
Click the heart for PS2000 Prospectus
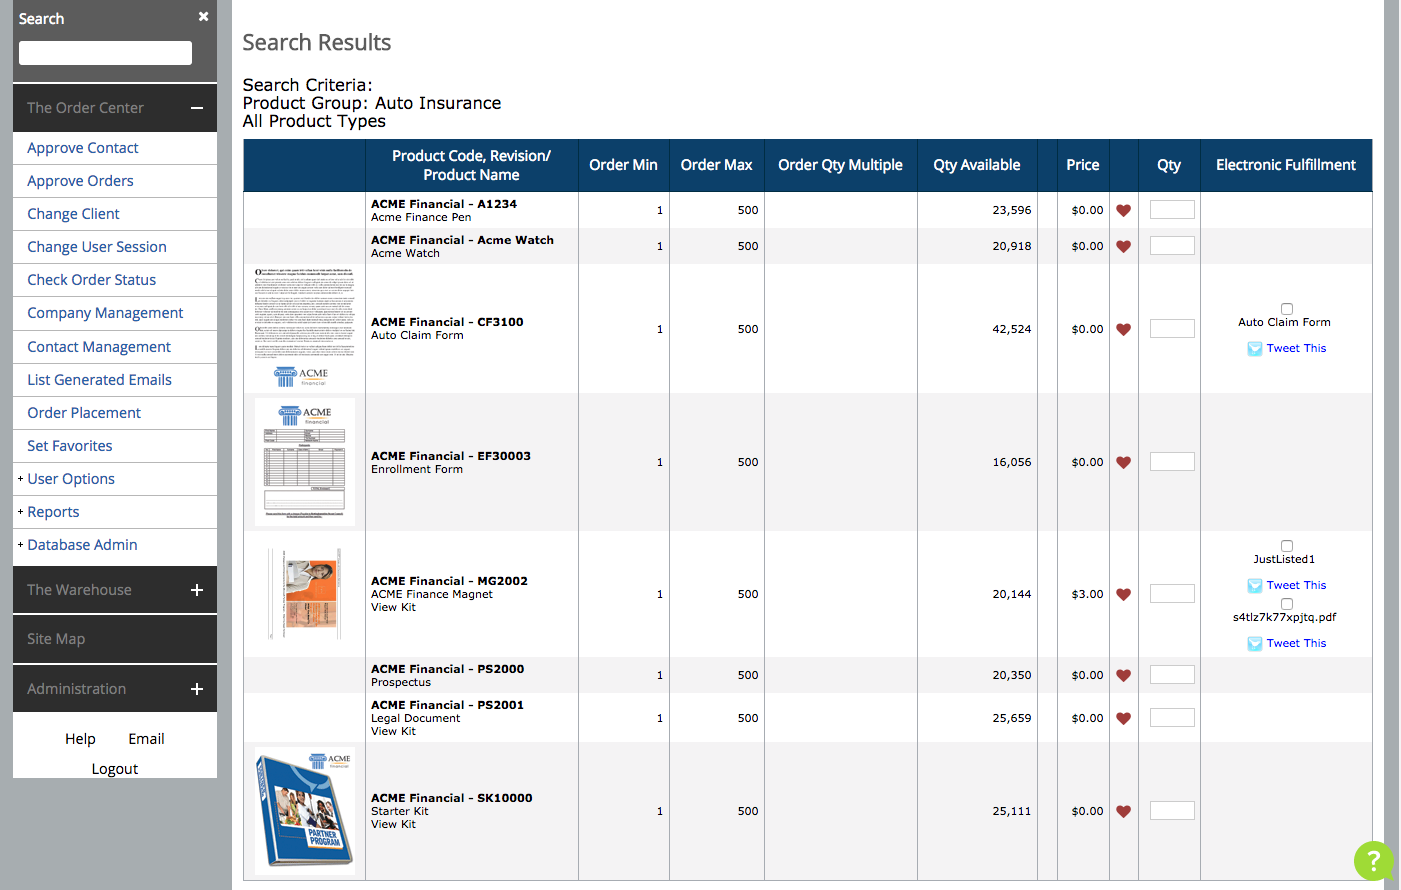coord(1123,676)
